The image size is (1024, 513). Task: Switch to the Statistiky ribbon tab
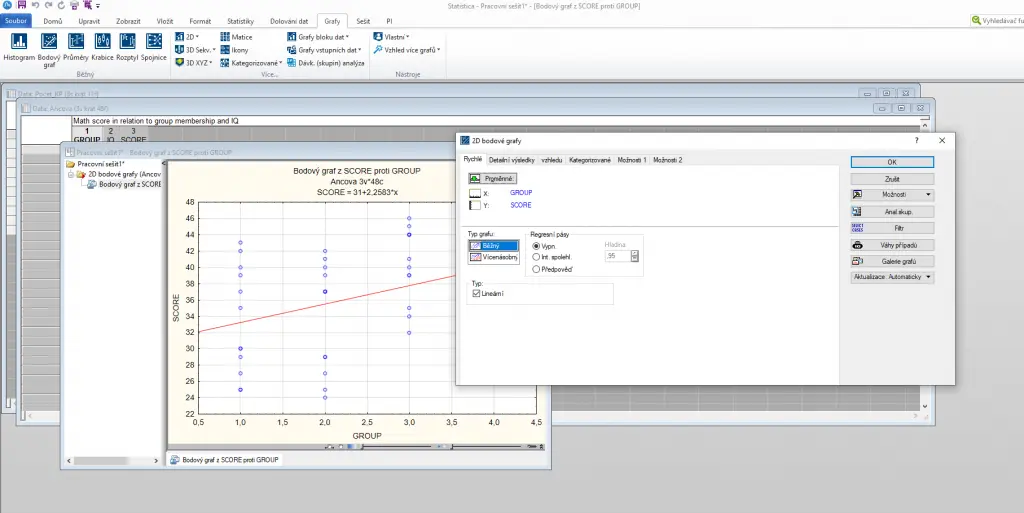tap(240, 20)
